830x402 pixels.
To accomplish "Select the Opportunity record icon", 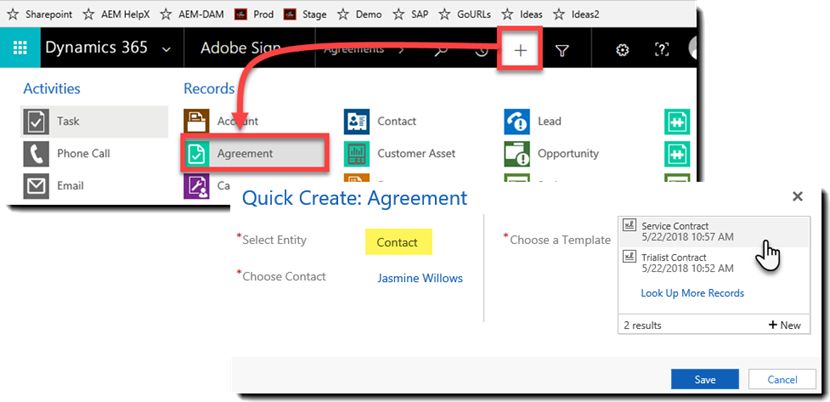I will (517, 154).
